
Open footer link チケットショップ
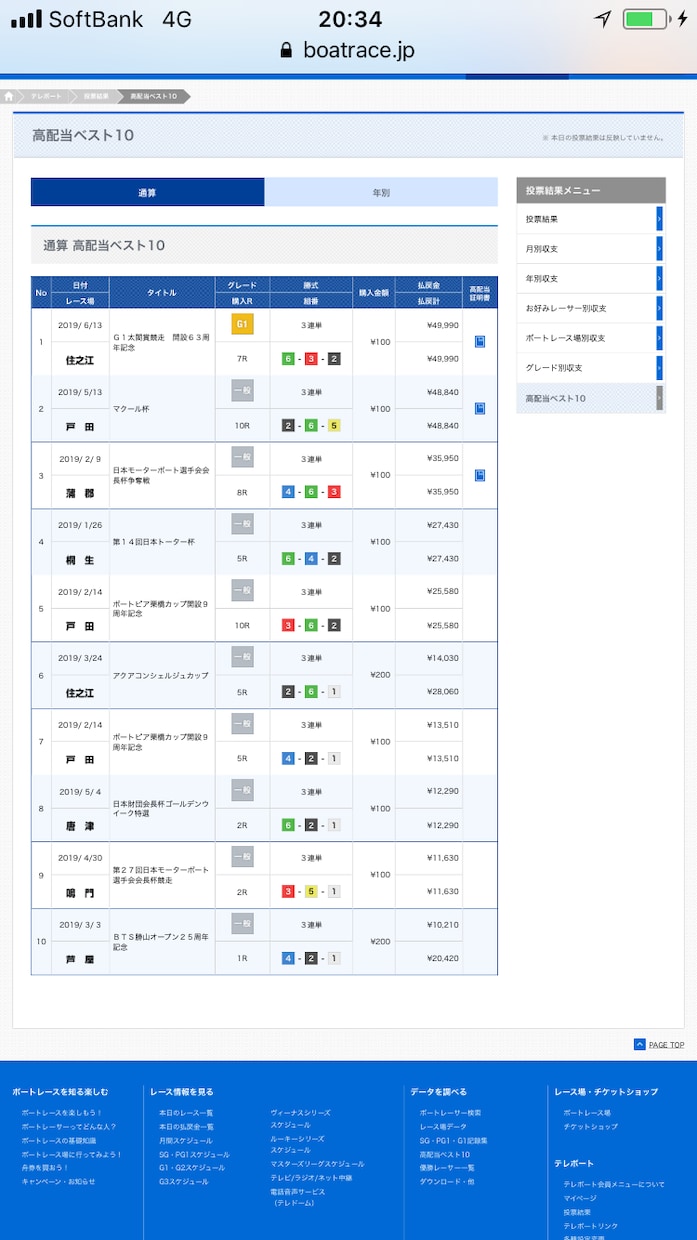590,1127
